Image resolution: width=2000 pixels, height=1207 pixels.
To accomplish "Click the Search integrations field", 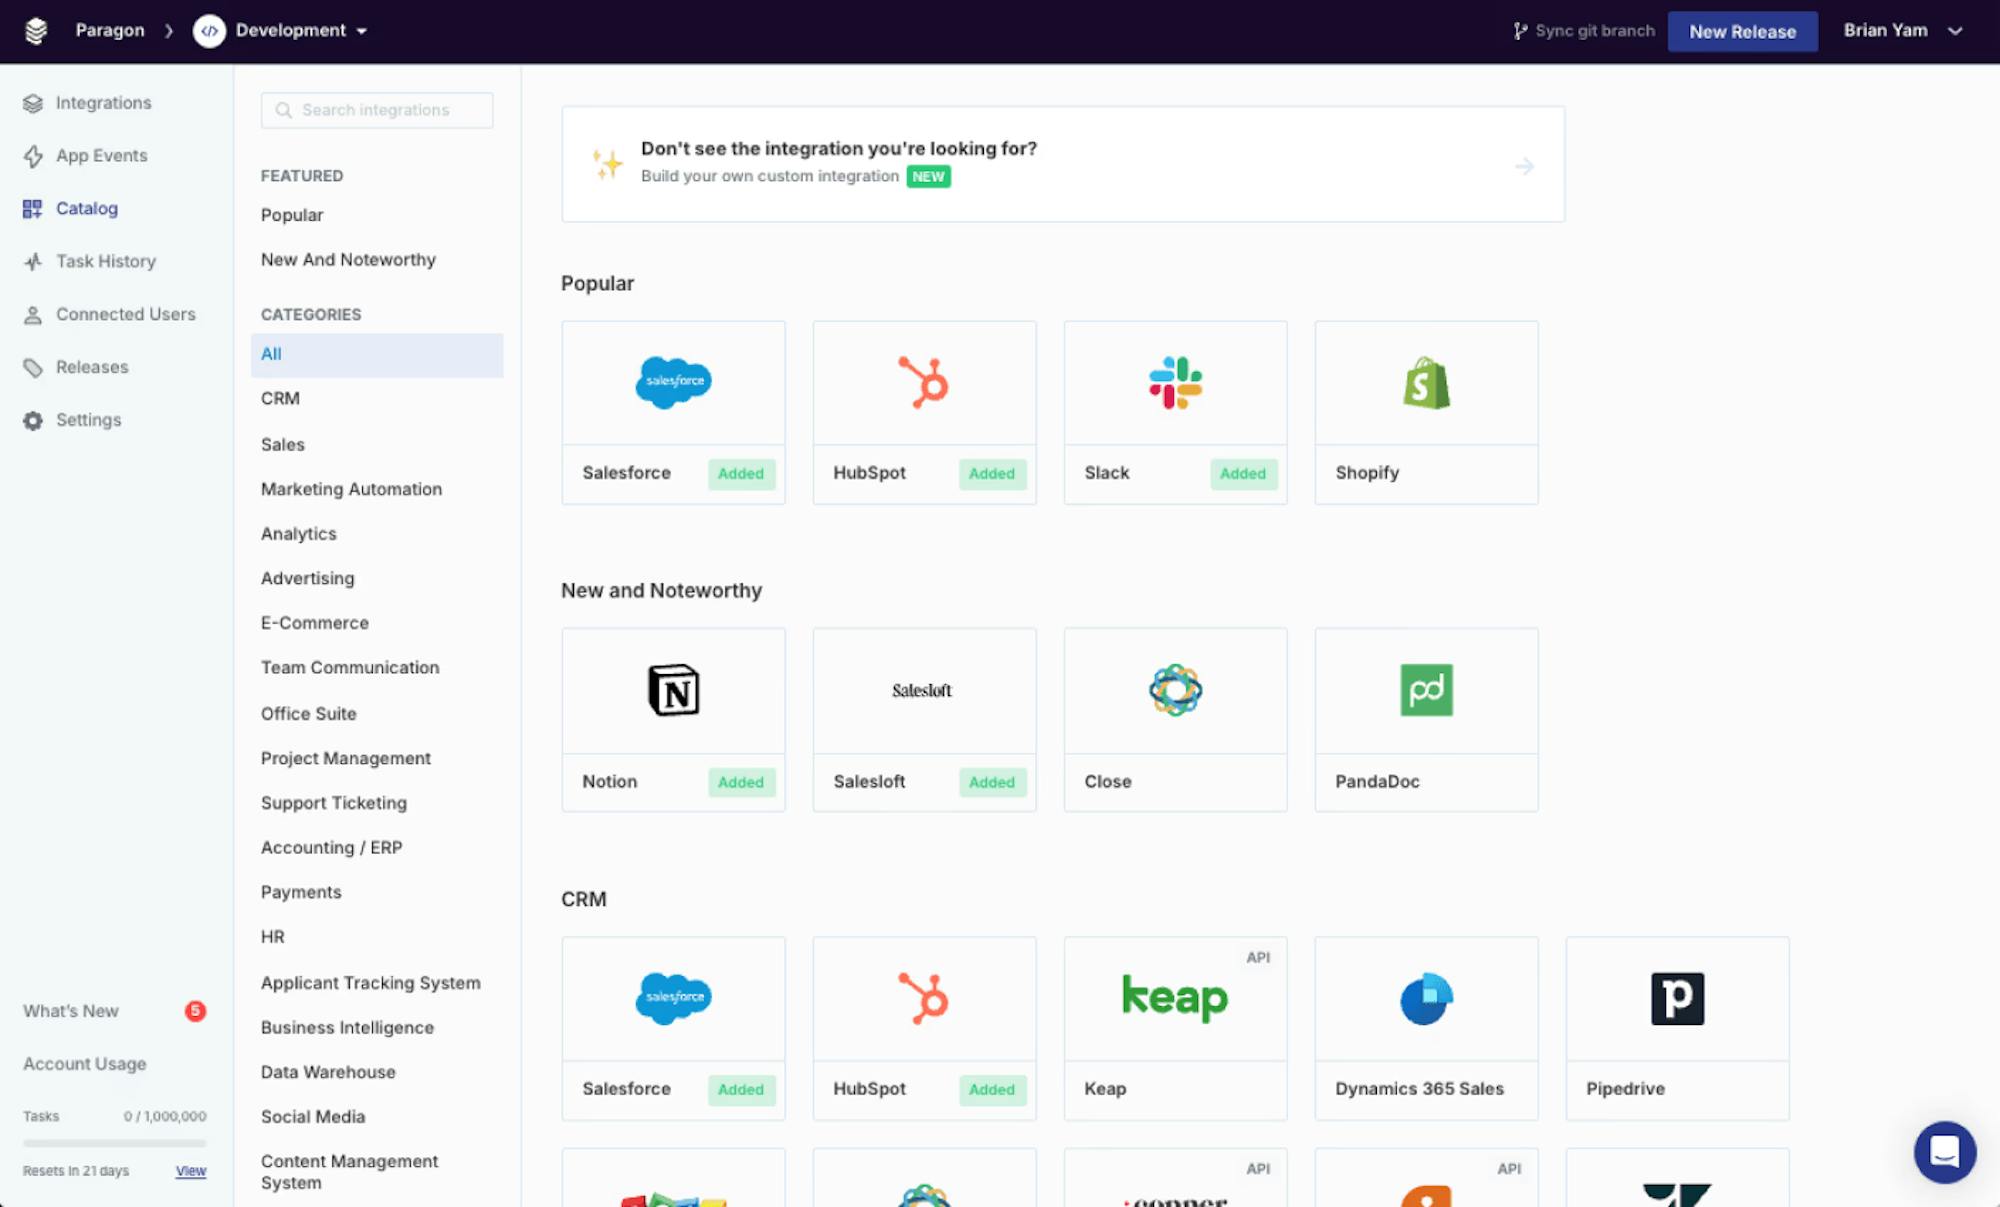I will 376,110.
